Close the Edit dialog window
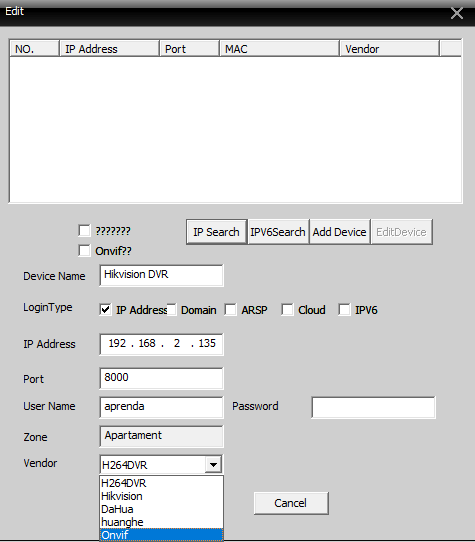The width and height of the screenshot is (475, 542). (x=457, y=13)
